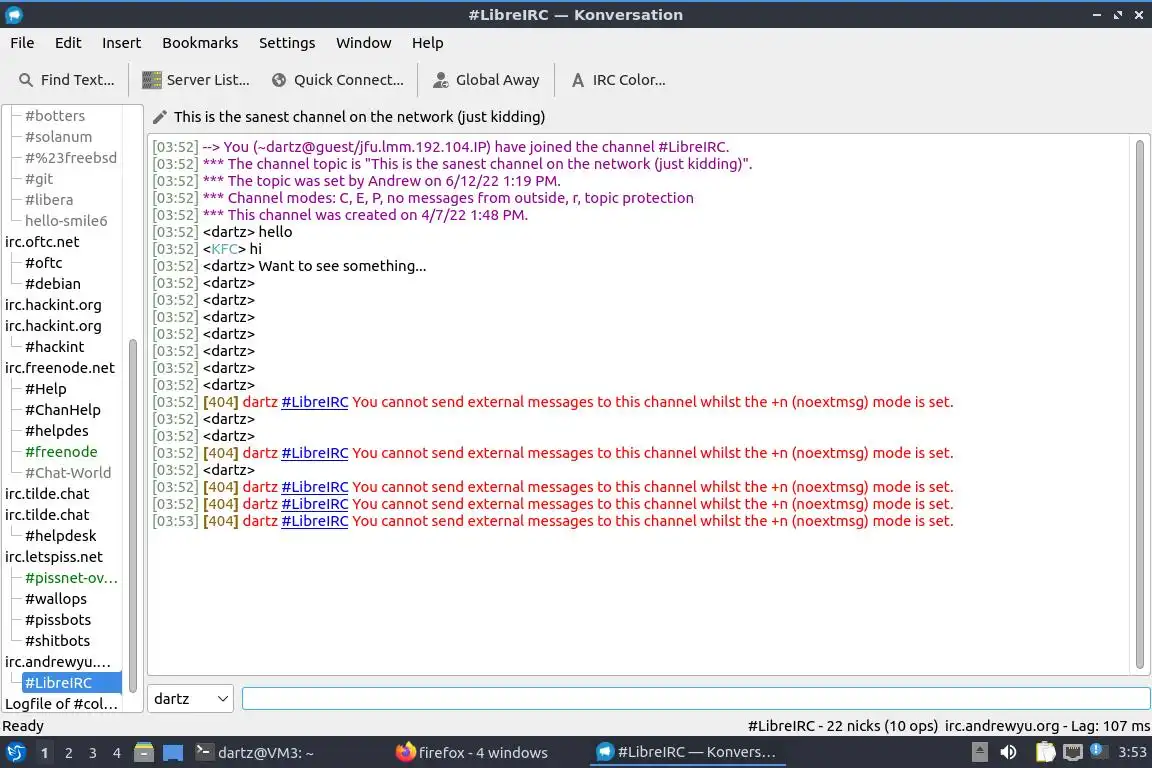The height and width of the screenshot is (768, 1152).
Task: Switch to virtual desktop 4
Action: tap(116, 753)
